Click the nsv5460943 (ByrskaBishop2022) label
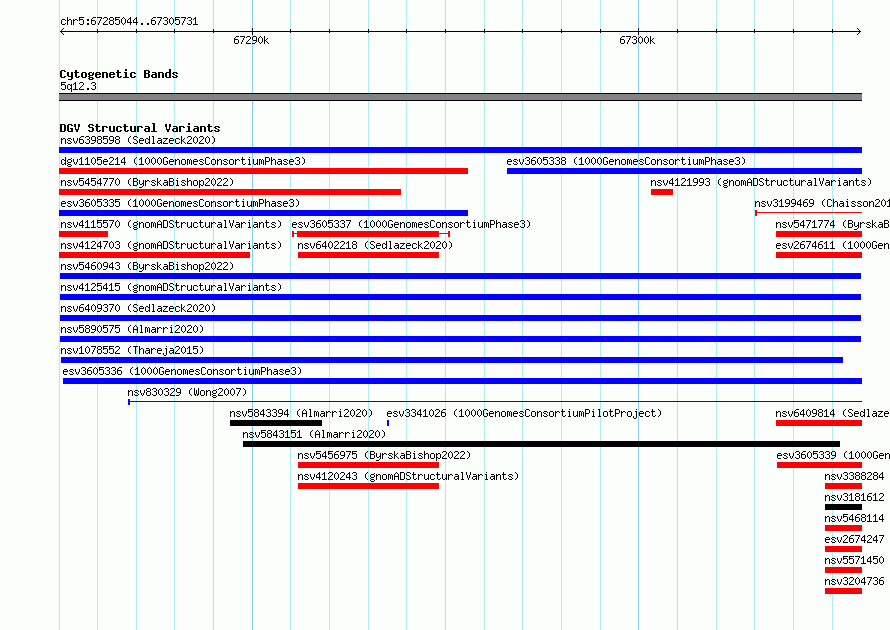 click(147, 266)
